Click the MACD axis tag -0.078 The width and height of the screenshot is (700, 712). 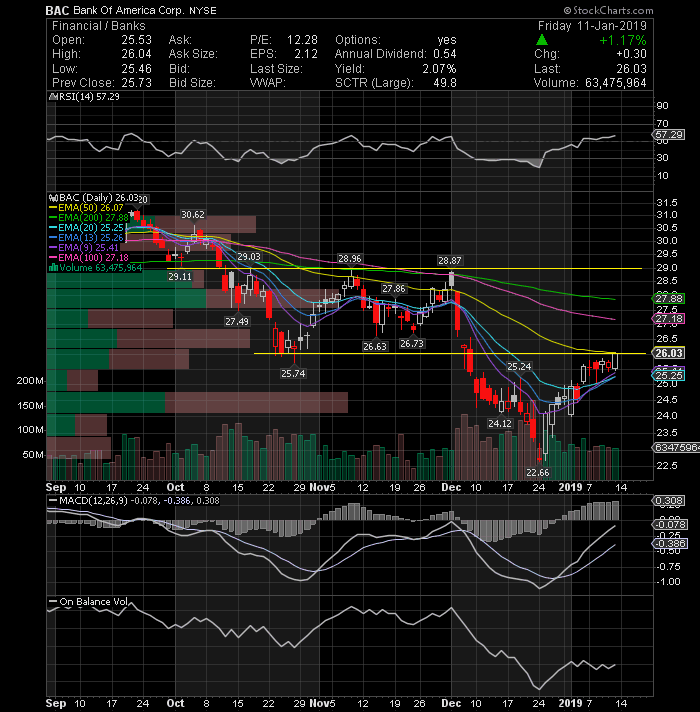(x=670, y=524)
